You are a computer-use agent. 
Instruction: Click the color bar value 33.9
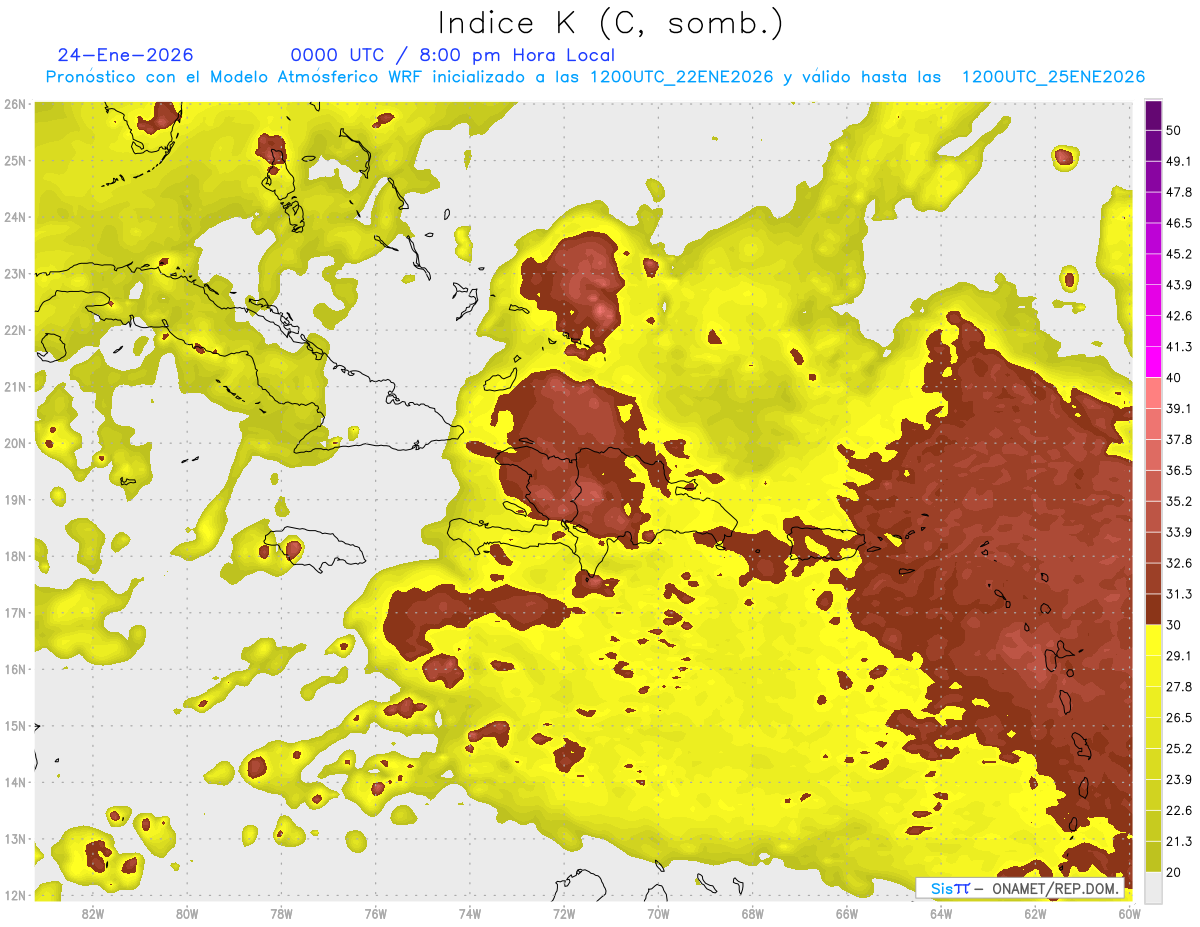click(x=1178, y=532)
